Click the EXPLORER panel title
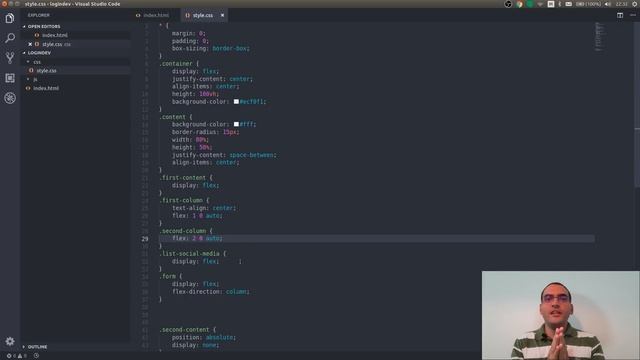The width and height of the screenshot is (640, 360). (x=39, y=15)
